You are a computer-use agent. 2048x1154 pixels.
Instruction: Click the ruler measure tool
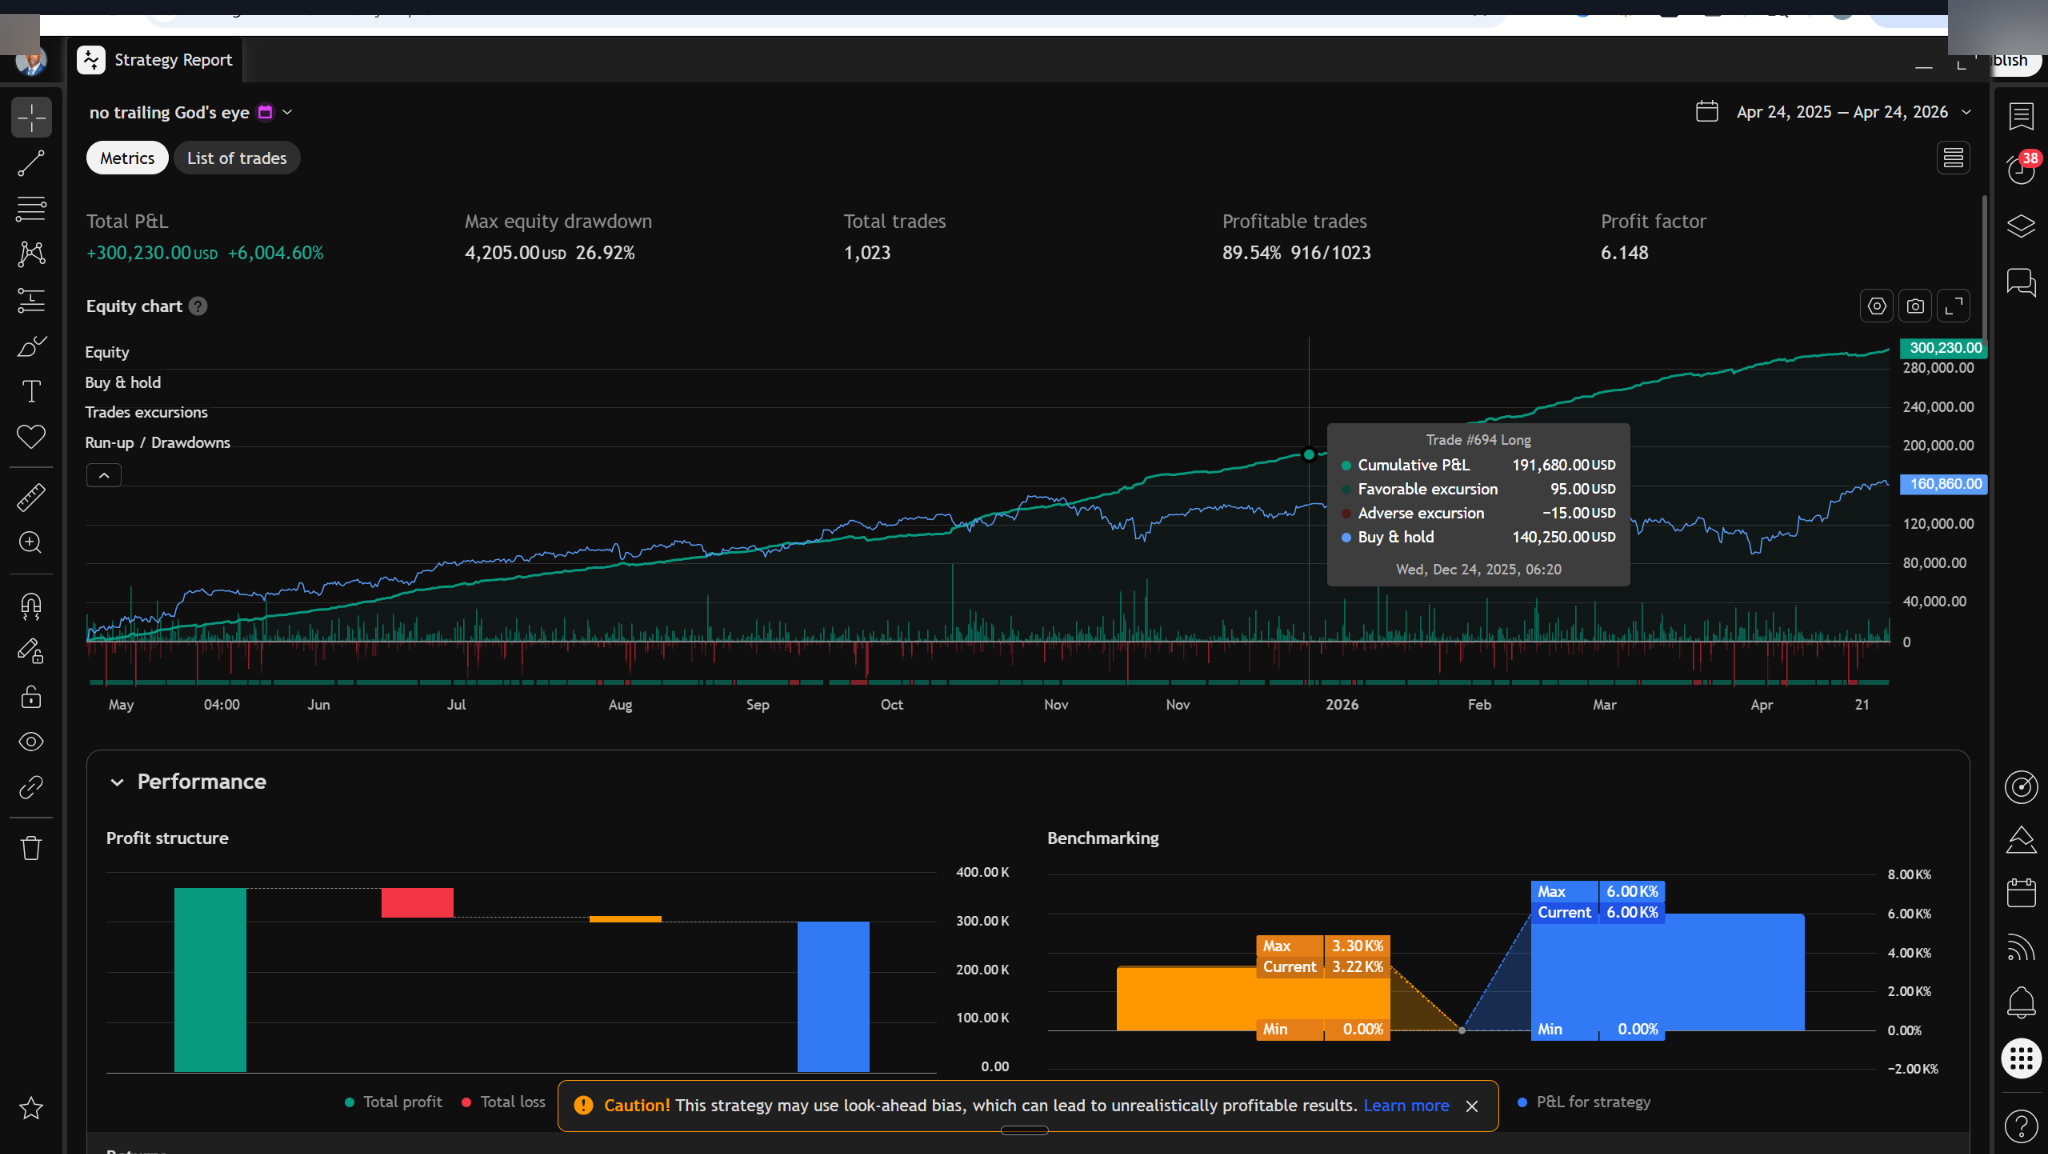(31, 497)
